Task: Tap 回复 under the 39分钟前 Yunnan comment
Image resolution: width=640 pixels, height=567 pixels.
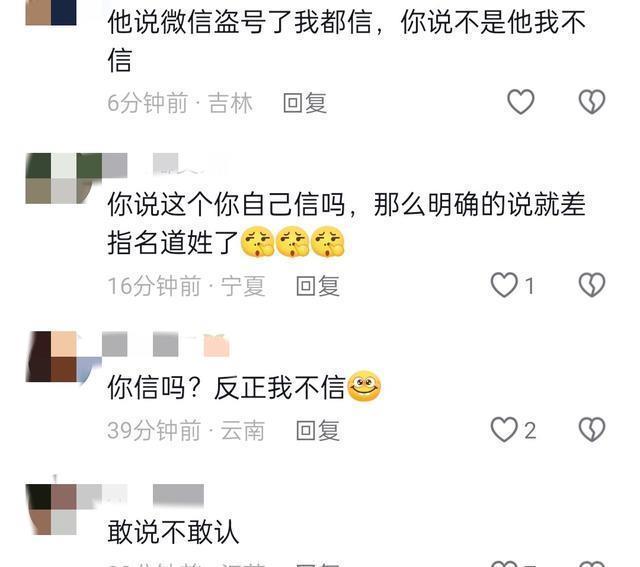Action: [x=318, y=430]
